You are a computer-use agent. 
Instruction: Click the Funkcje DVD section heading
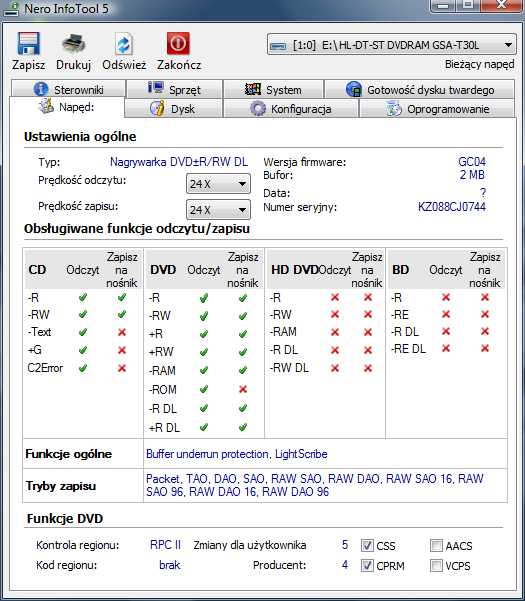(x=65, y=519)
